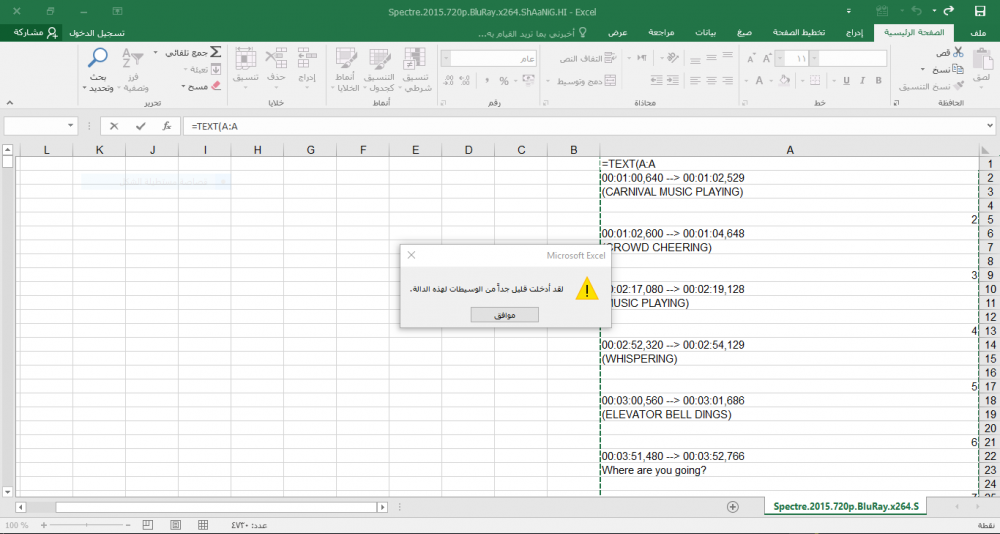Add a new sheet with the plus button
This screenshot has height=534, width=1000.
click(733, 507)
